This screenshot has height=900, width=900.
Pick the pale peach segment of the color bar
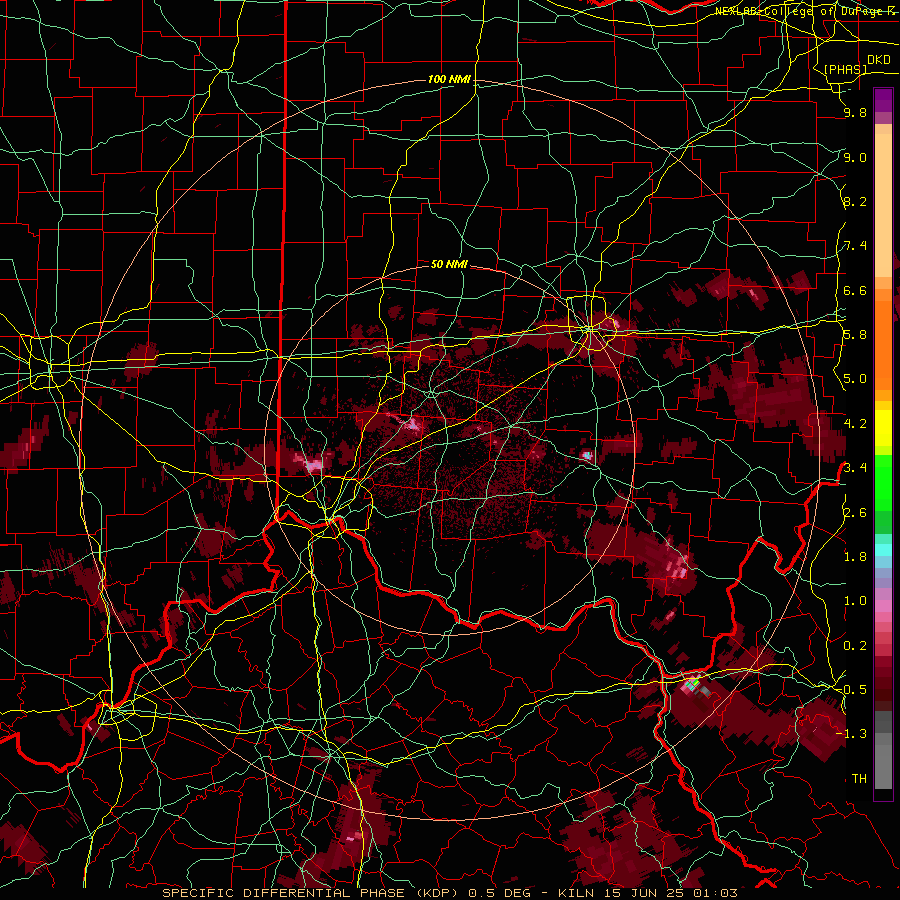883,206
